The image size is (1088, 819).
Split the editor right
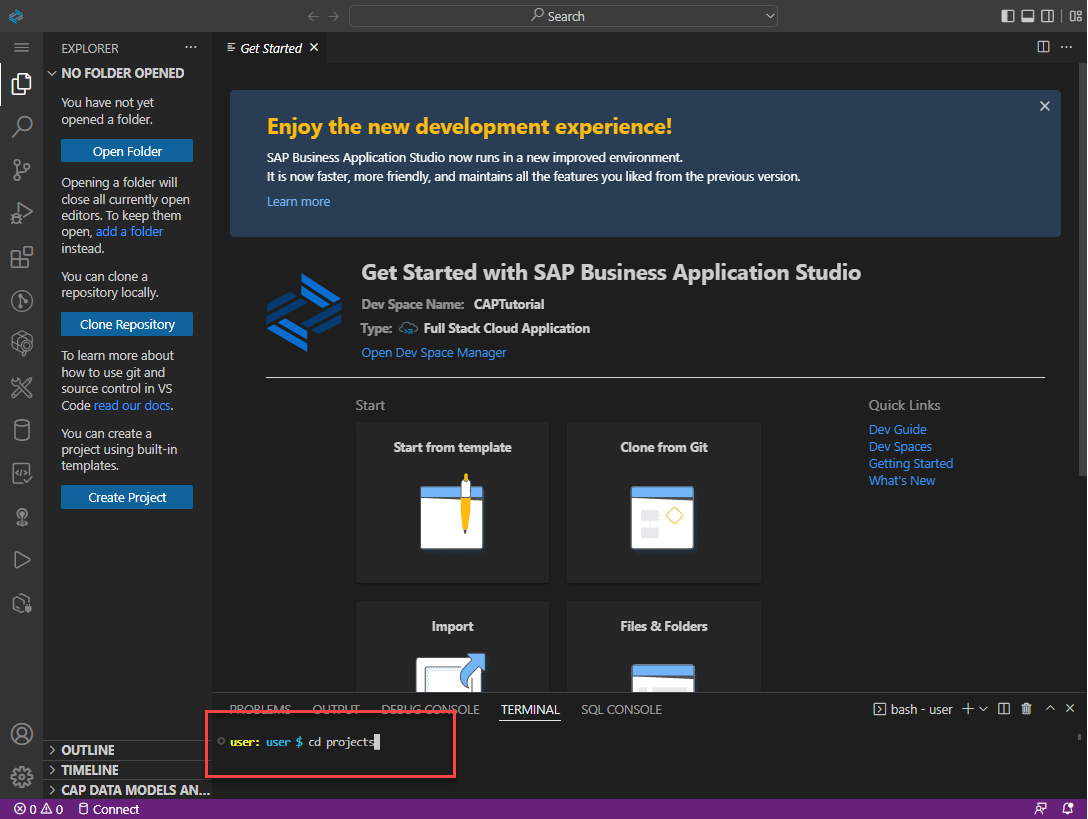(x=1043, y=47)
